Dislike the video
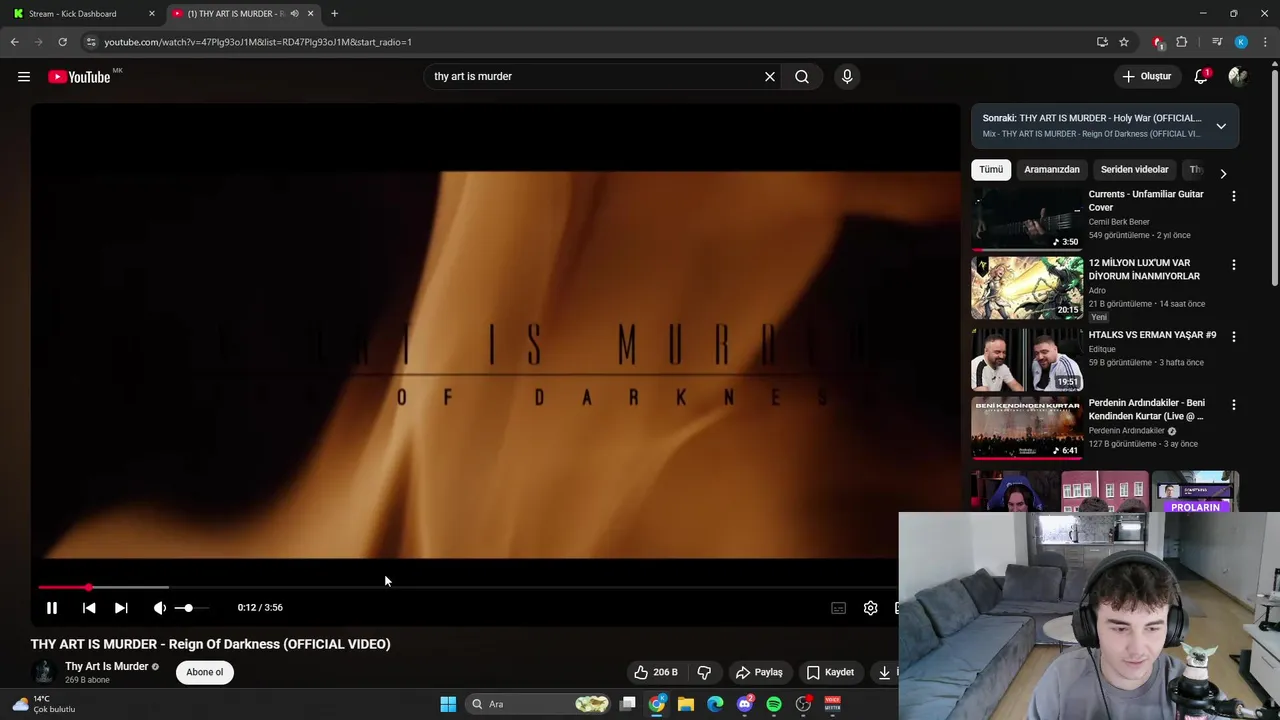Viewport: 1280px width, 720px height. pyautogui.click(x=704, y=673)
